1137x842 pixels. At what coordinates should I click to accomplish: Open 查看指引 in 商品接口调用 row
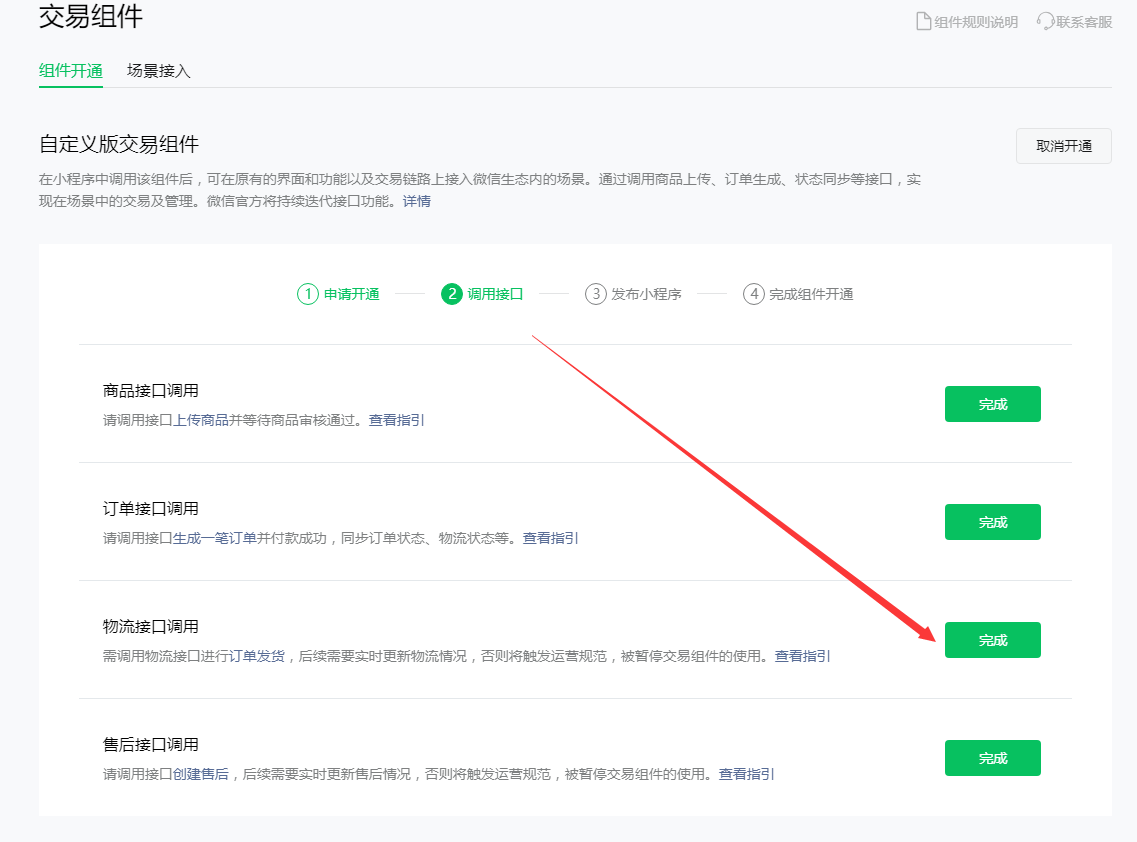(x=397, y=420)
